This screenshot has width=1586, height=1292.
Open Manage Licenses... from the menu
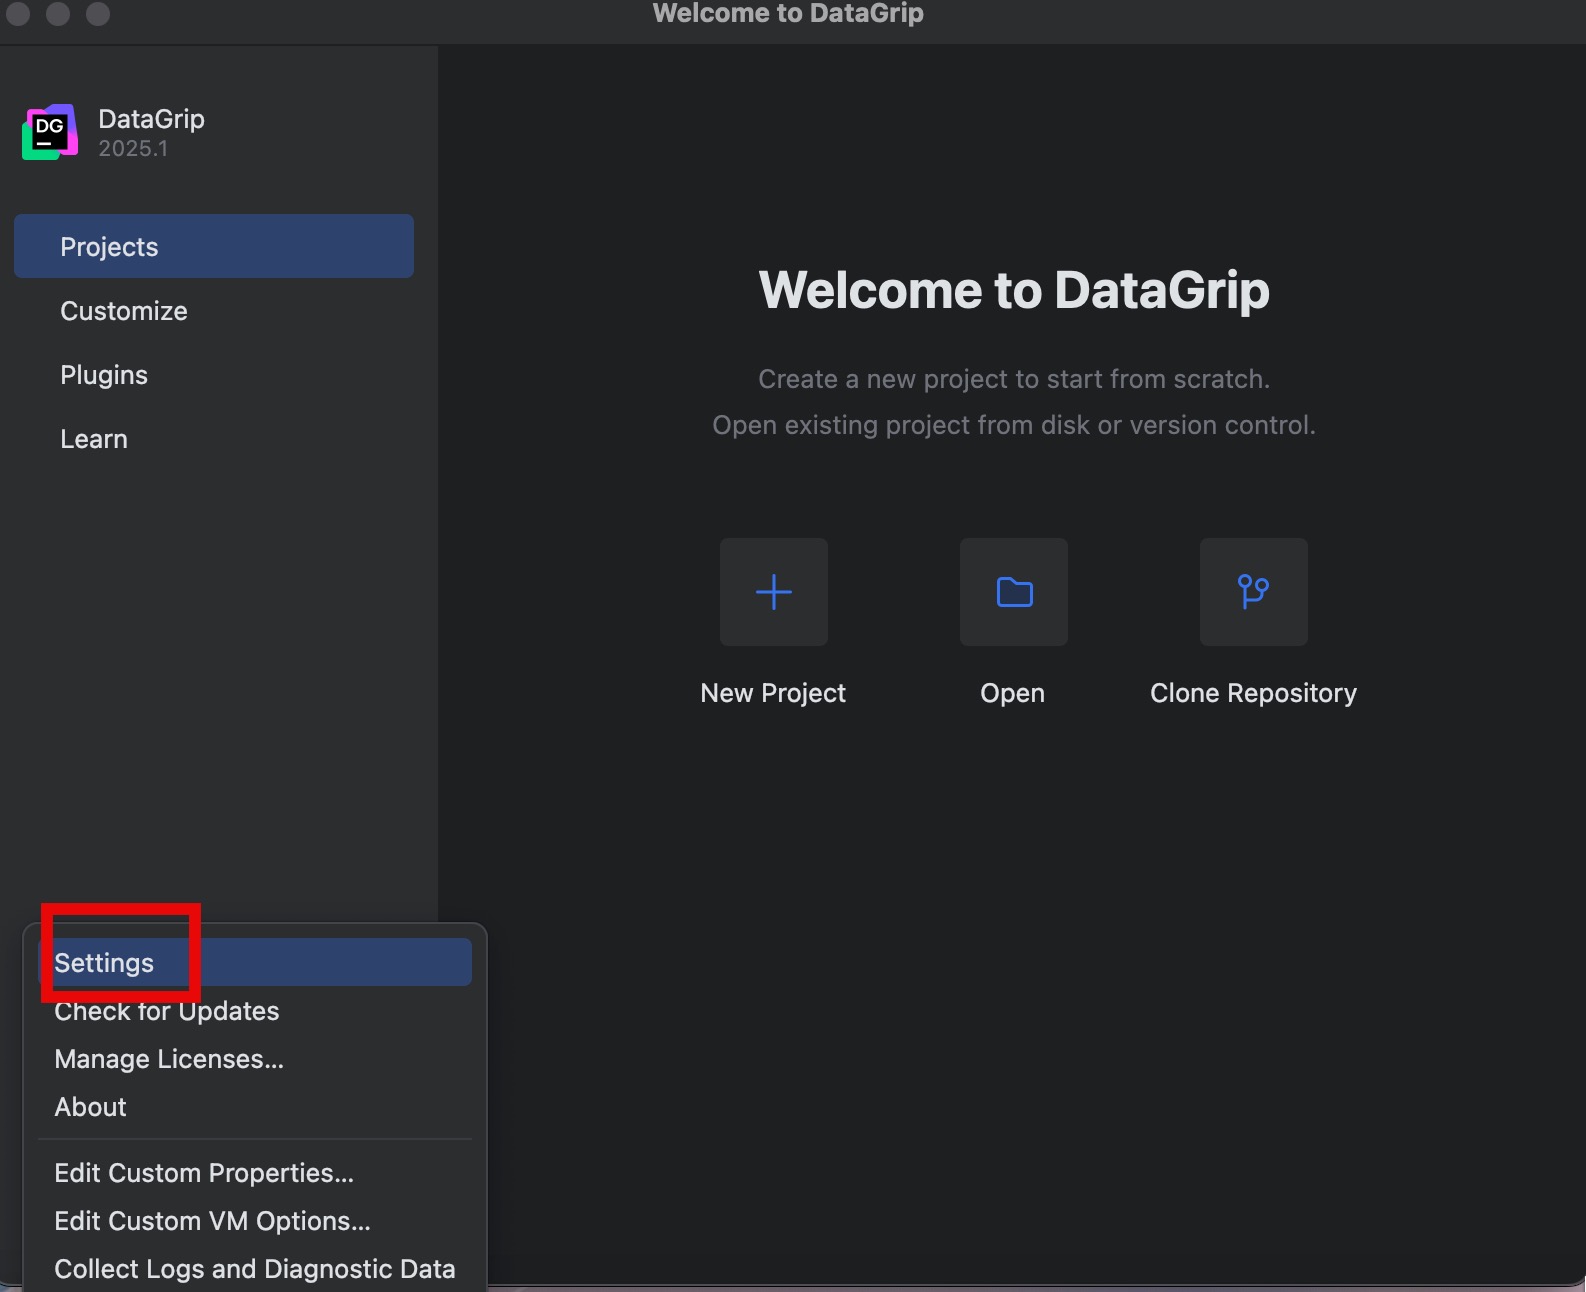coord(169,1059)
